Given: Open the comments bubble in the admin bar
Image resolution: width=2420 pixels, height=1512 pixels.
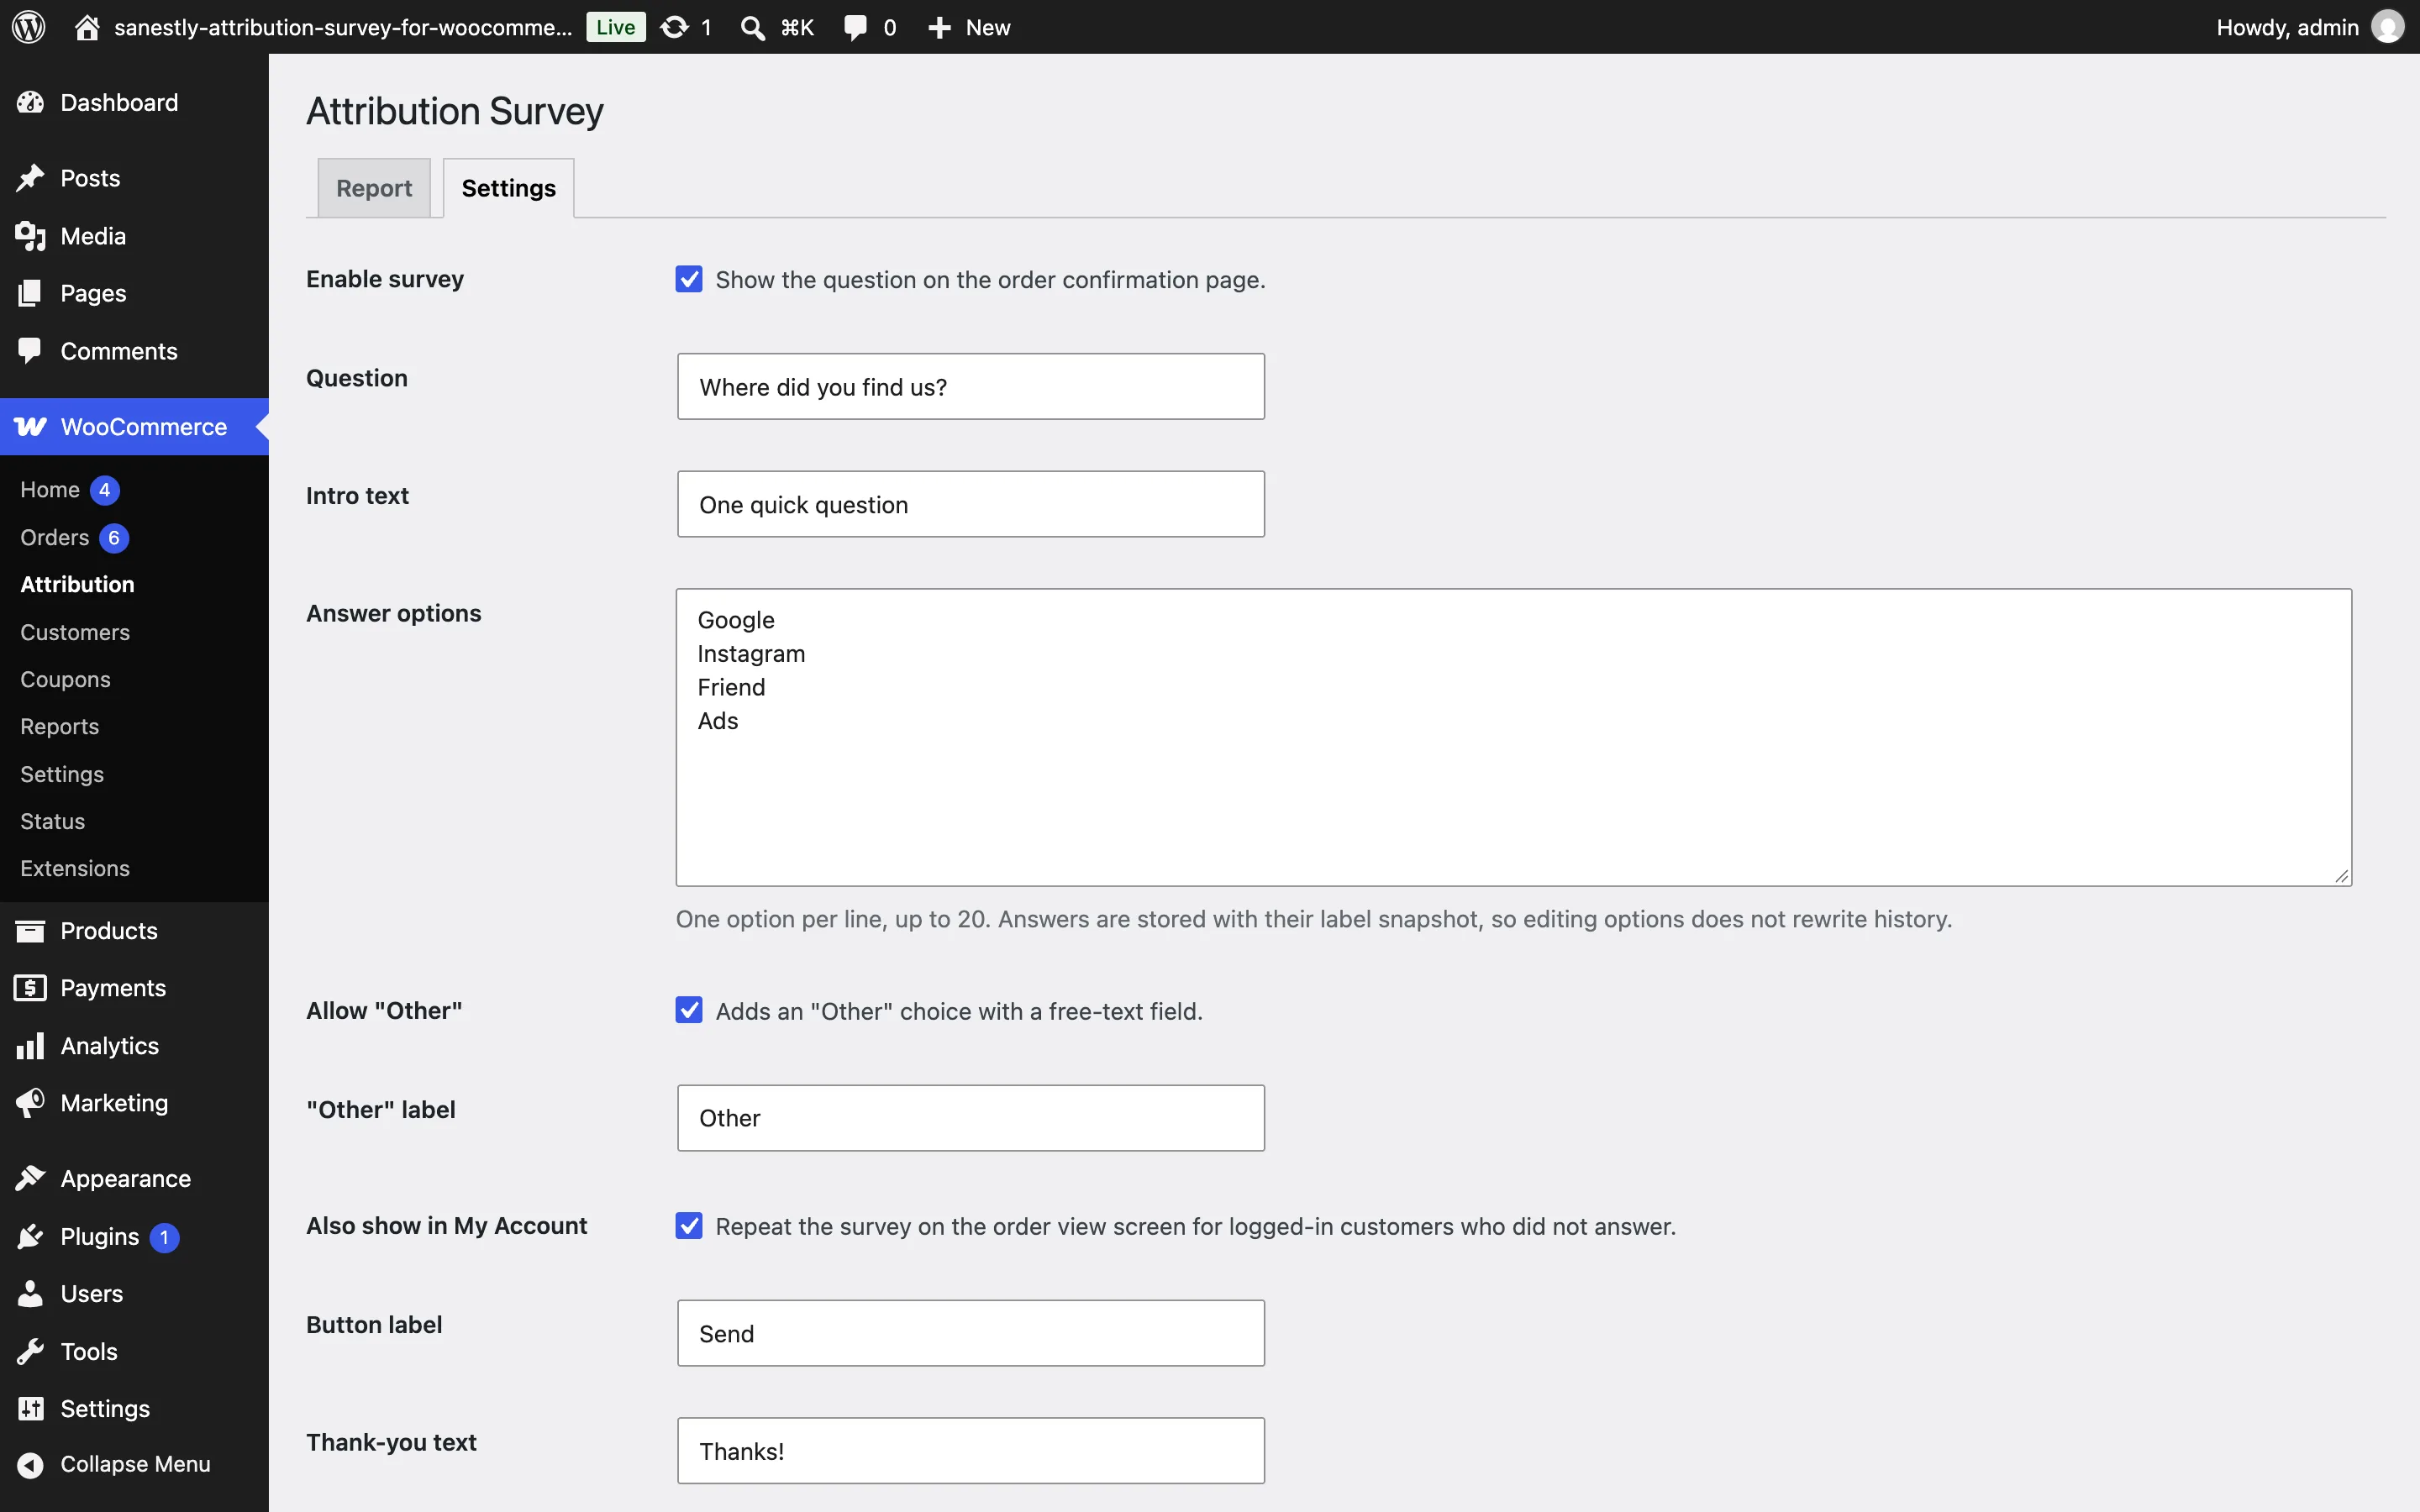Looking at the screenshot, I should 869,27.
